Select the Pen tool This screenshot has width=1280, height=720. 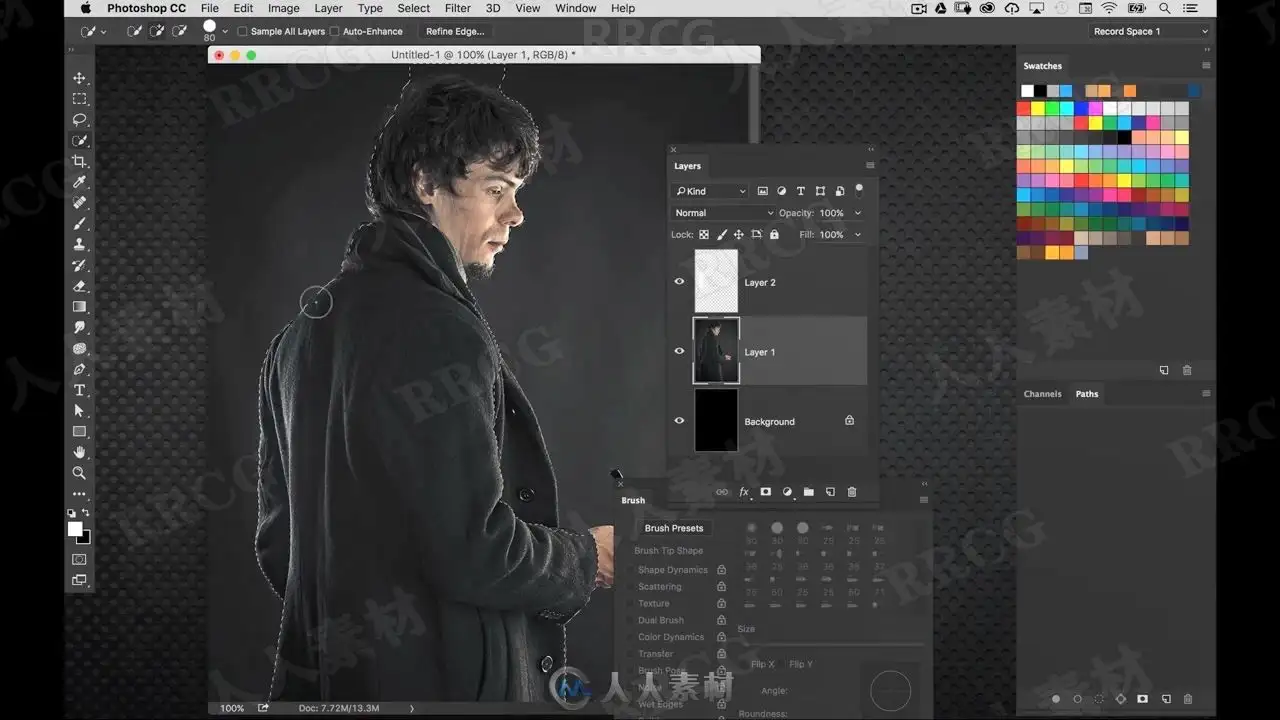point(80,370)
